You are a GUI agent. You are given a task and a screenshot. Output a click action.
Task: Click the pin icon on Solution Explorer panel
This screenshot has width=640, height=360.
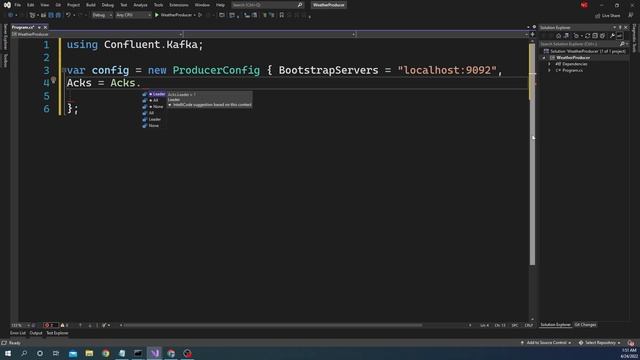coord(620,27)
